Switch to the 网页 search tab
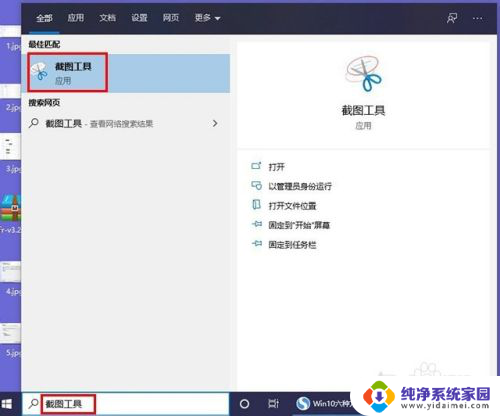The height and width of the screenshot is (416, 500). pos(171,18)
